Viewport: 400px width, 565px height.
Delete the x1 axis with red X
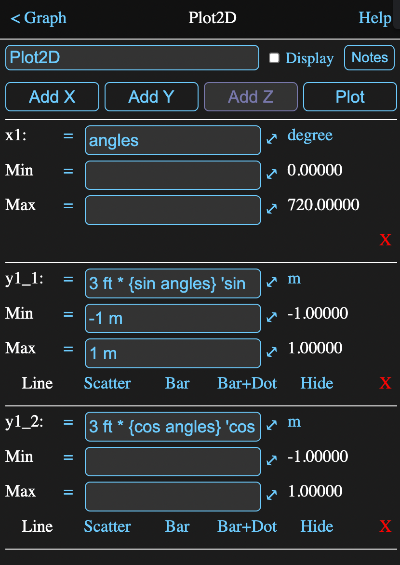pos(385,240)
